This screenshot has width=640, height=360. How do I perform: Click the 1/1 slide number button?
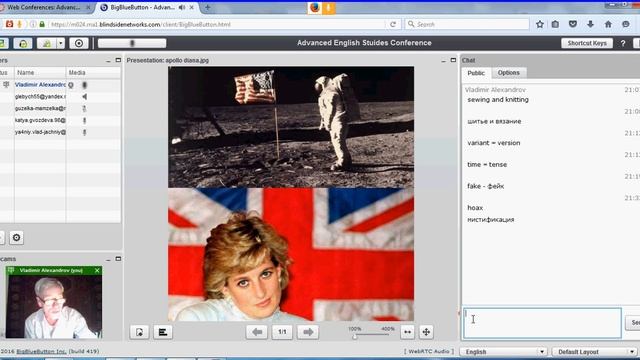(282, 332)
